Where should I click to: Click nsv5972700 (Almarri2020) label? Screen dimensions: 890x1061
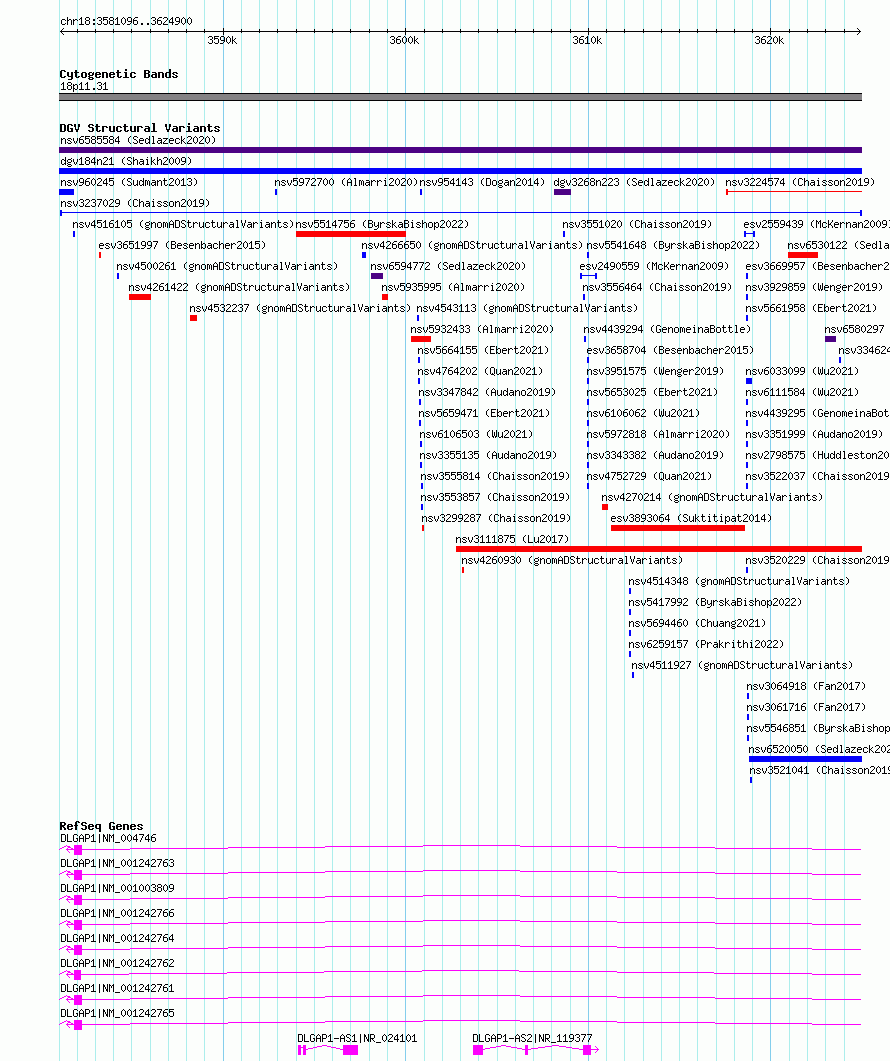point(346,182)
